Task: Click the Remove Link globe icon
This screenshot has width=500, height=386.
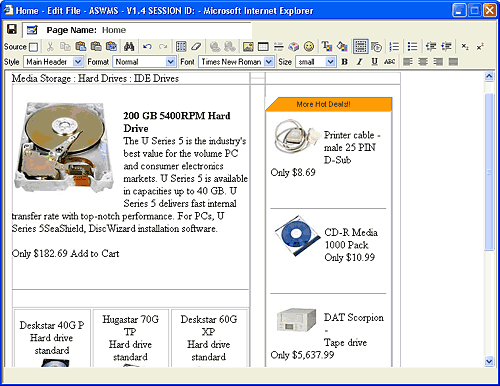Action: click(230, 46)
